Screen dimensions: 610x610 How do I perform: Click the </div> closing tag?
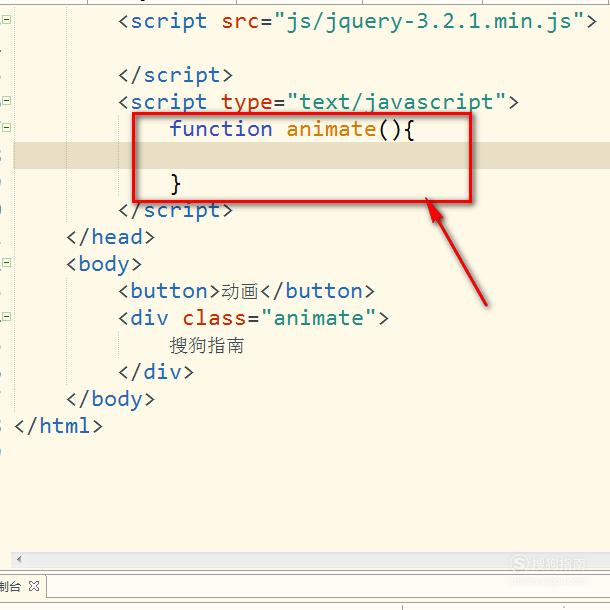click(156, 372)
